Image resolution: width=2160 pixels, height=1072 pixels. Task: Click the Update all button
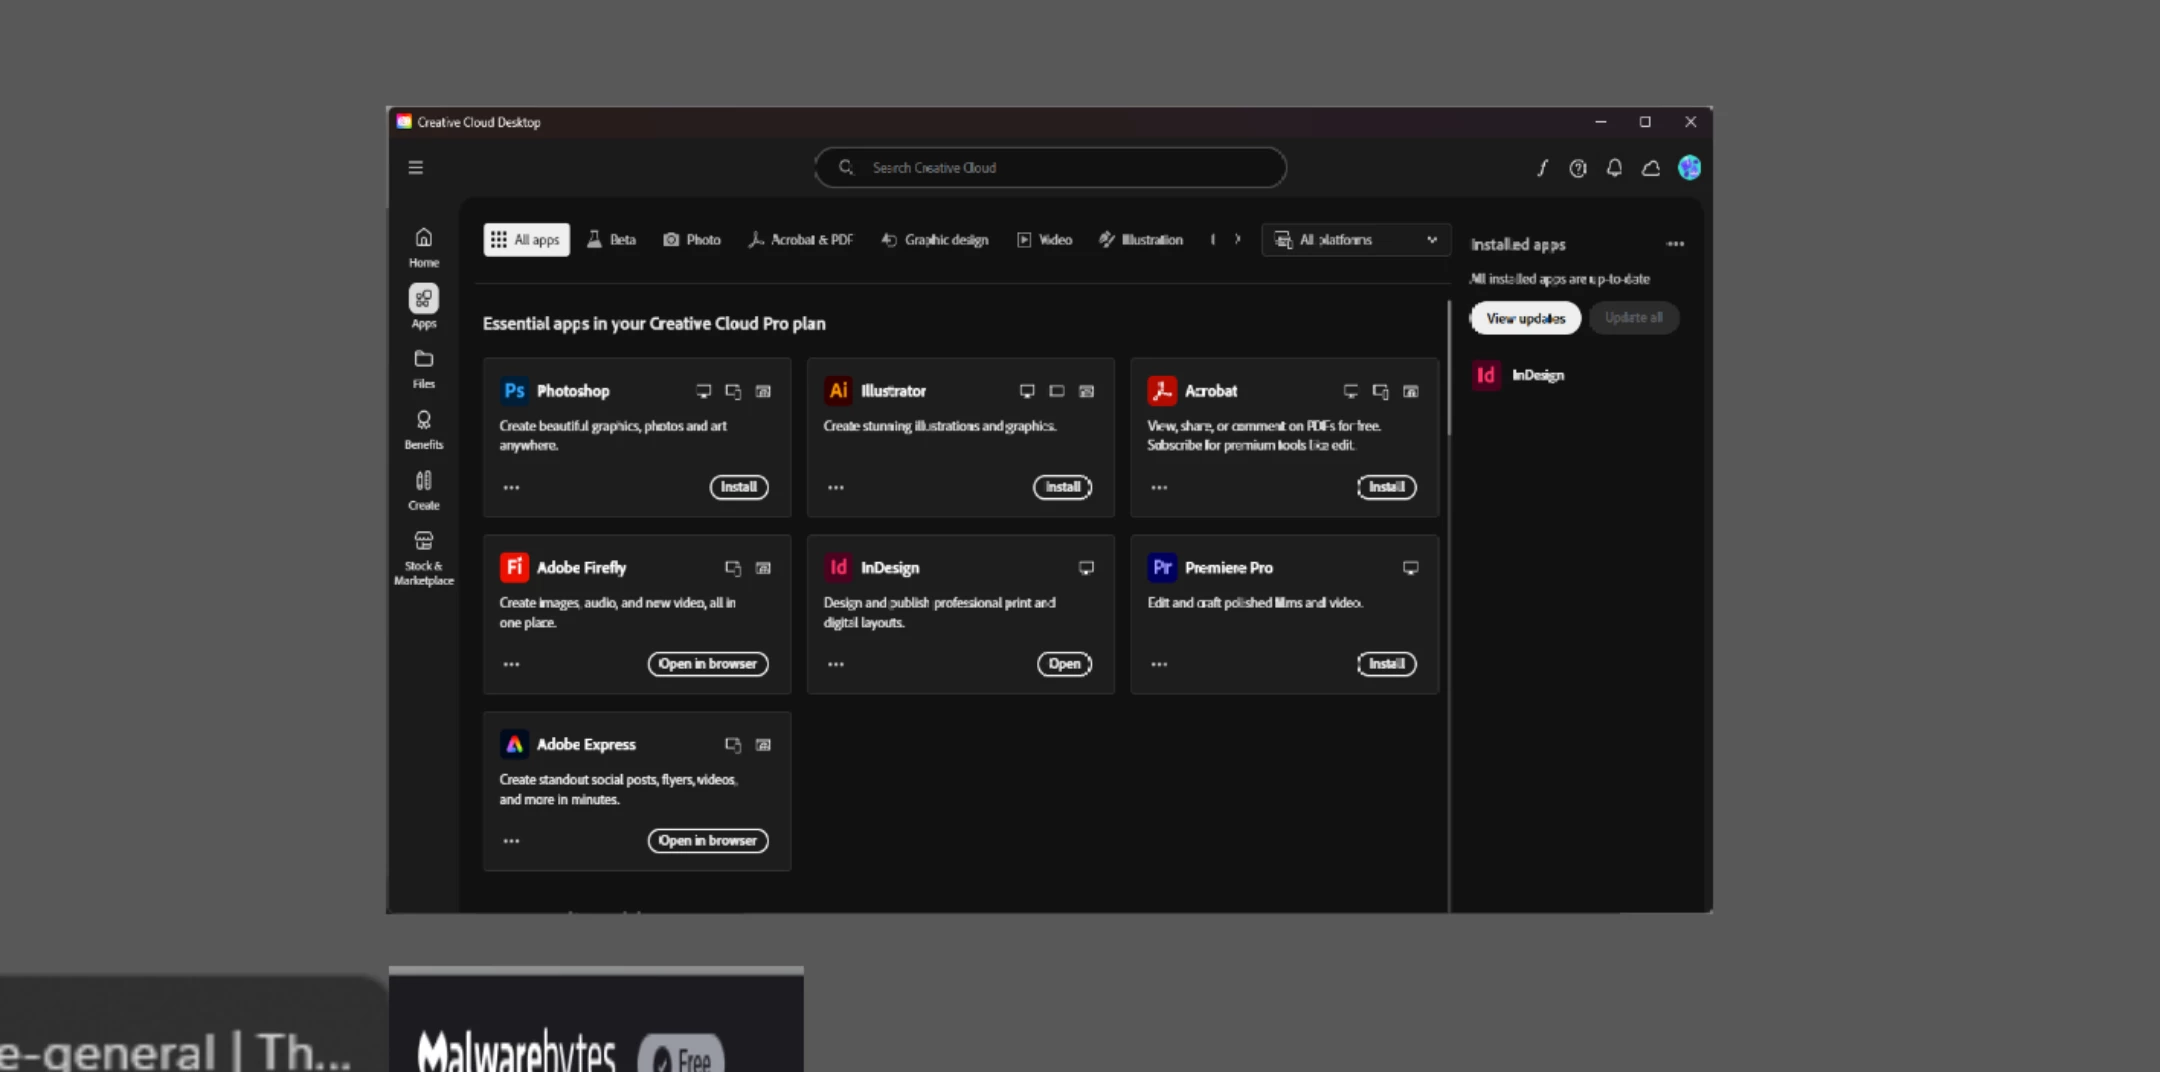click(1633, 318)
